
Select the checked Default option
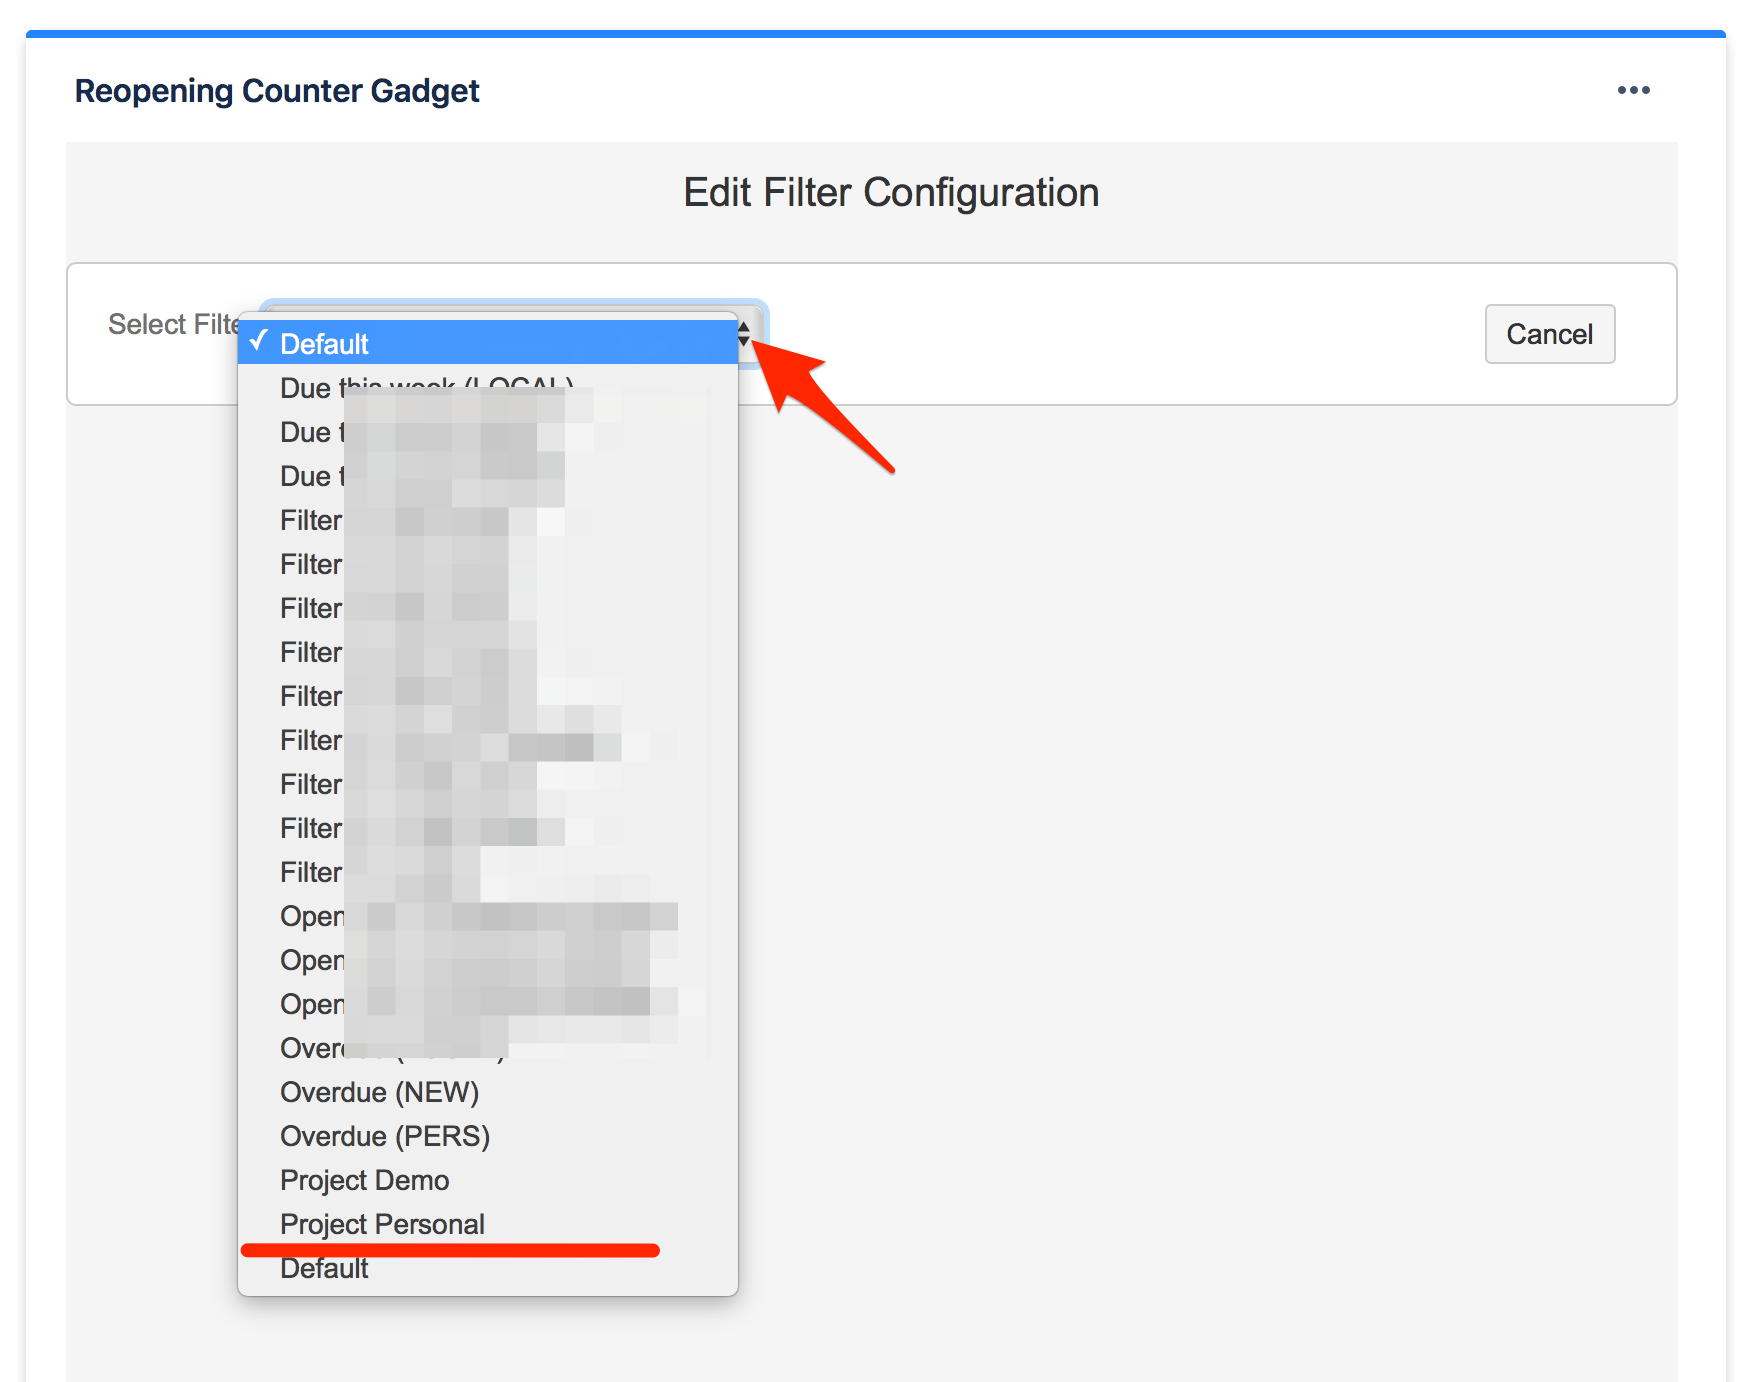(x=488, y=343)
